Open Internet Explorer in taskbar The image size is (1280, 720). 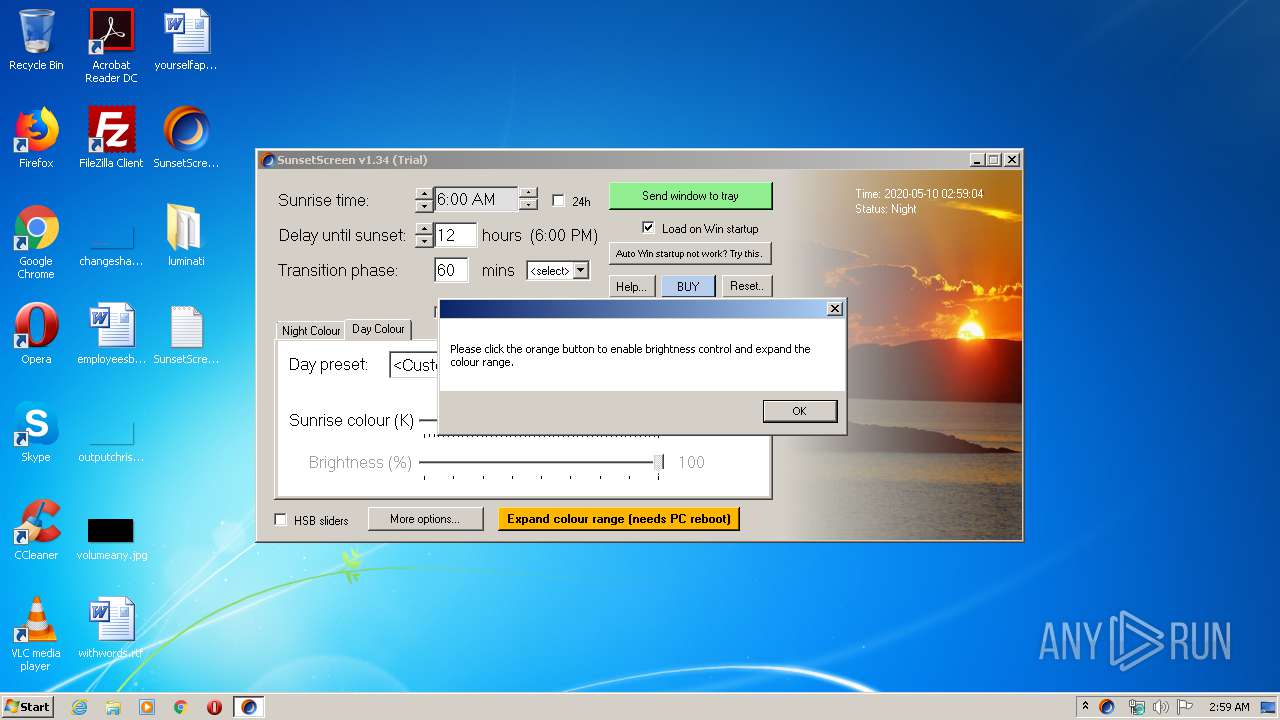pos(79,707)
